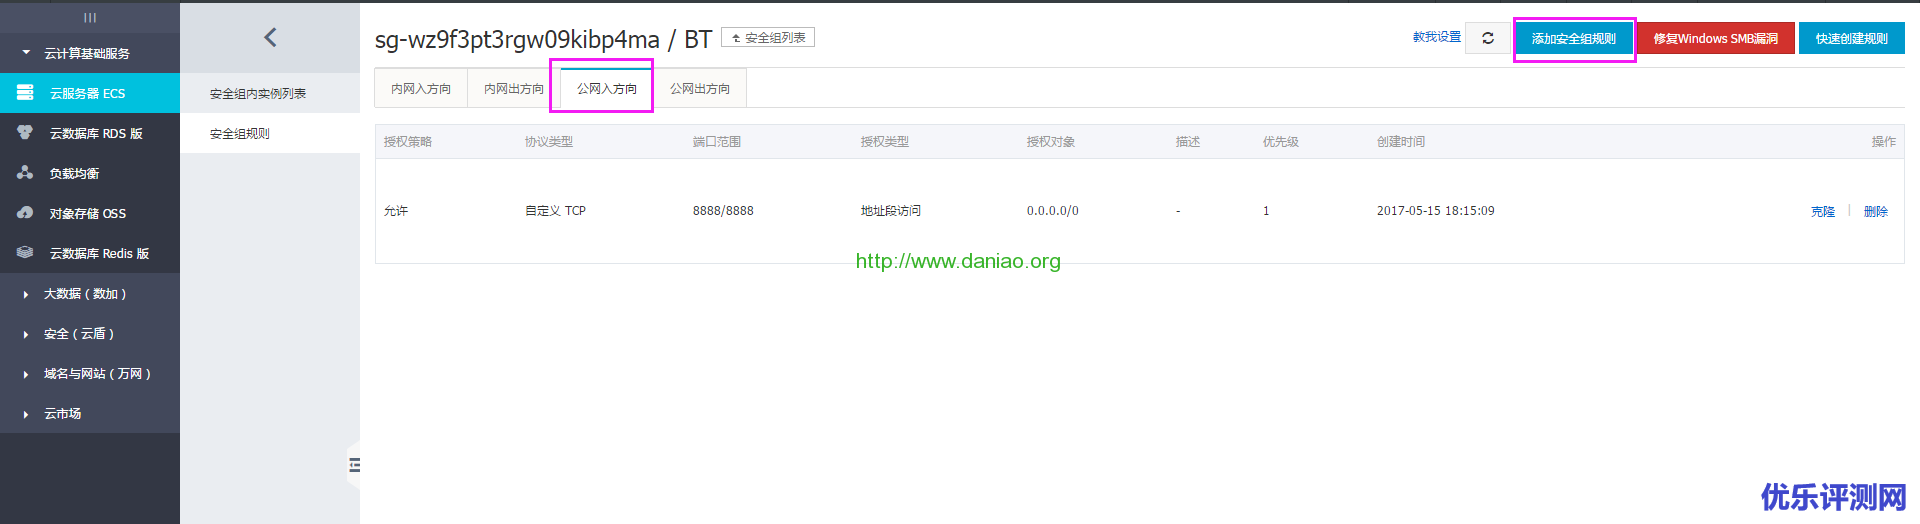Click the 优先级 column header
The image size is (1920, 524).
click(1281, 142)
